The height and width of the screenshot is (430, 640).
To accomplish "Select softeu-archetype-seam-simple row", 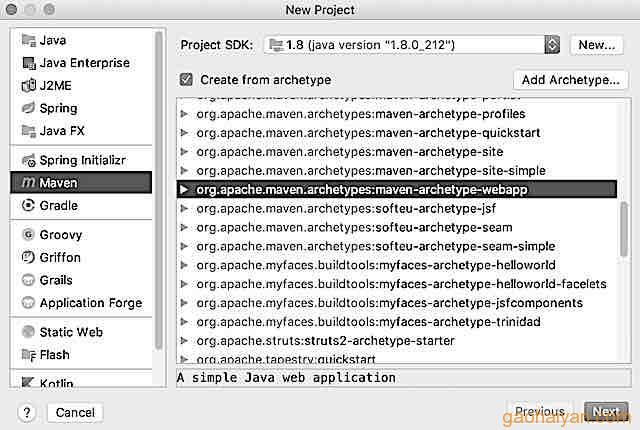I will coord(397,246).
